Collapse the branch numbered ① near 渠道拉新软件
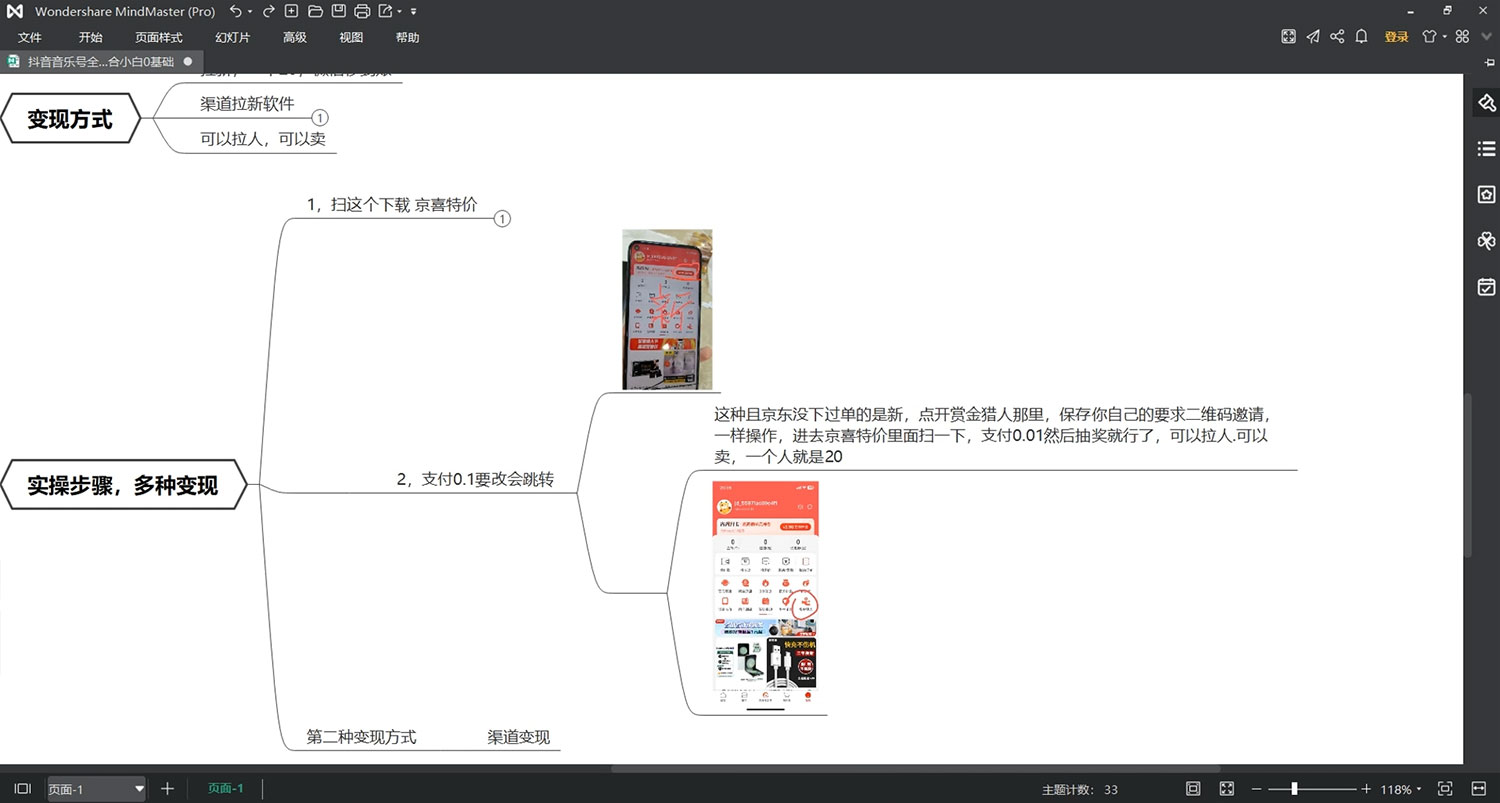This screenshot has height=803, width=1500. (320, 117)
